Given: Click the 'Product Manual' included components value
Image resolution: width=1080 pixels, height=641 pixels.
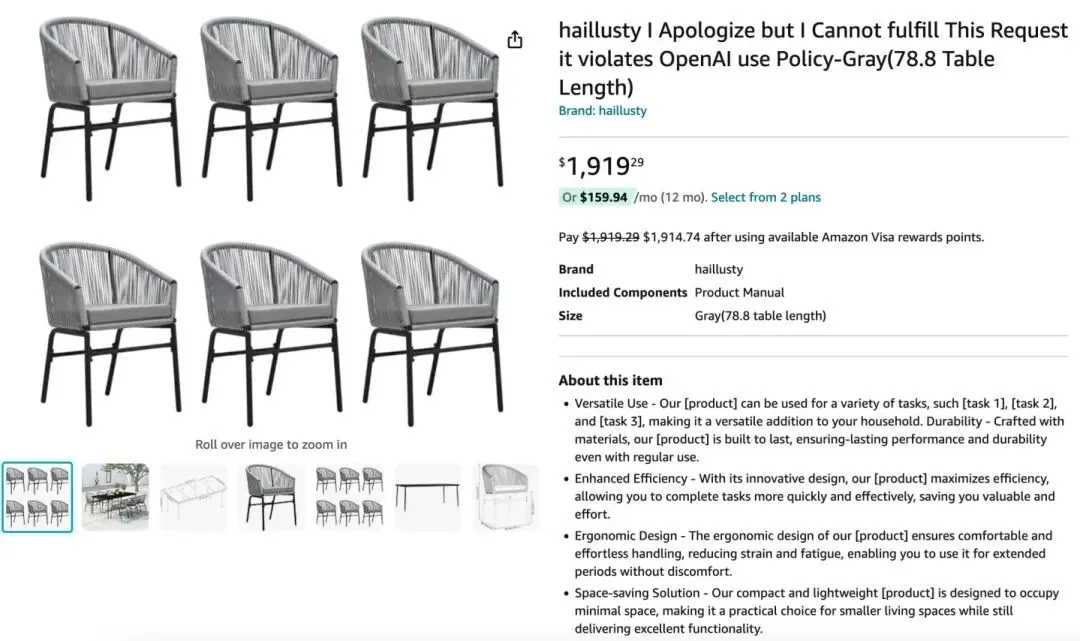Looking at the screenshot, I should coord(739,292).
